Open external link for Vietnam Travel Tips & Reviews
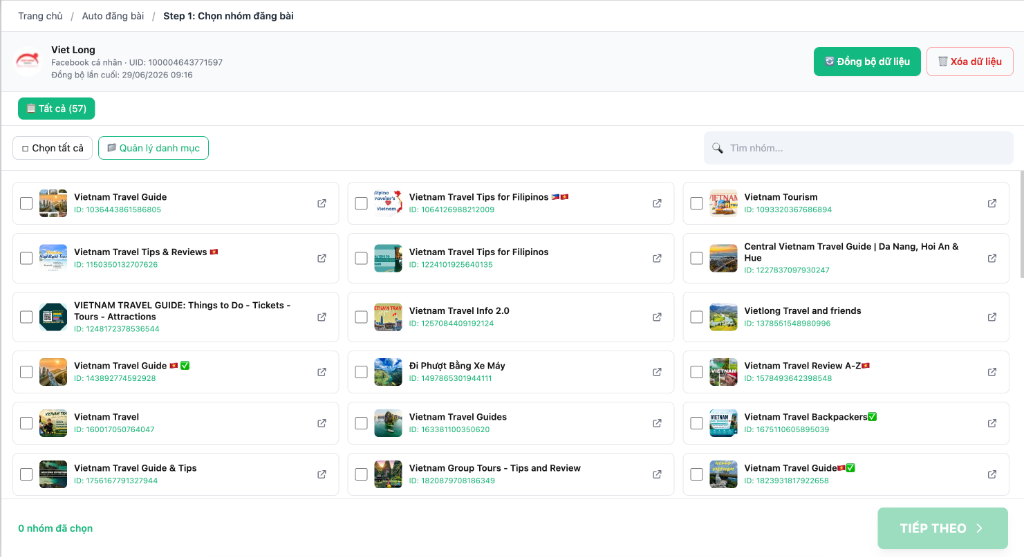Image resolution: width=1024 pixels, height=557 pixels. [322, 258]
